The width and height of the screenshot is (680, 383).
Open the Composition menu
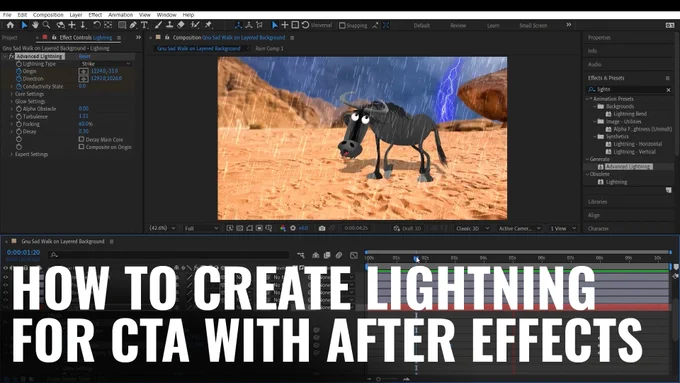click(48, 15)
